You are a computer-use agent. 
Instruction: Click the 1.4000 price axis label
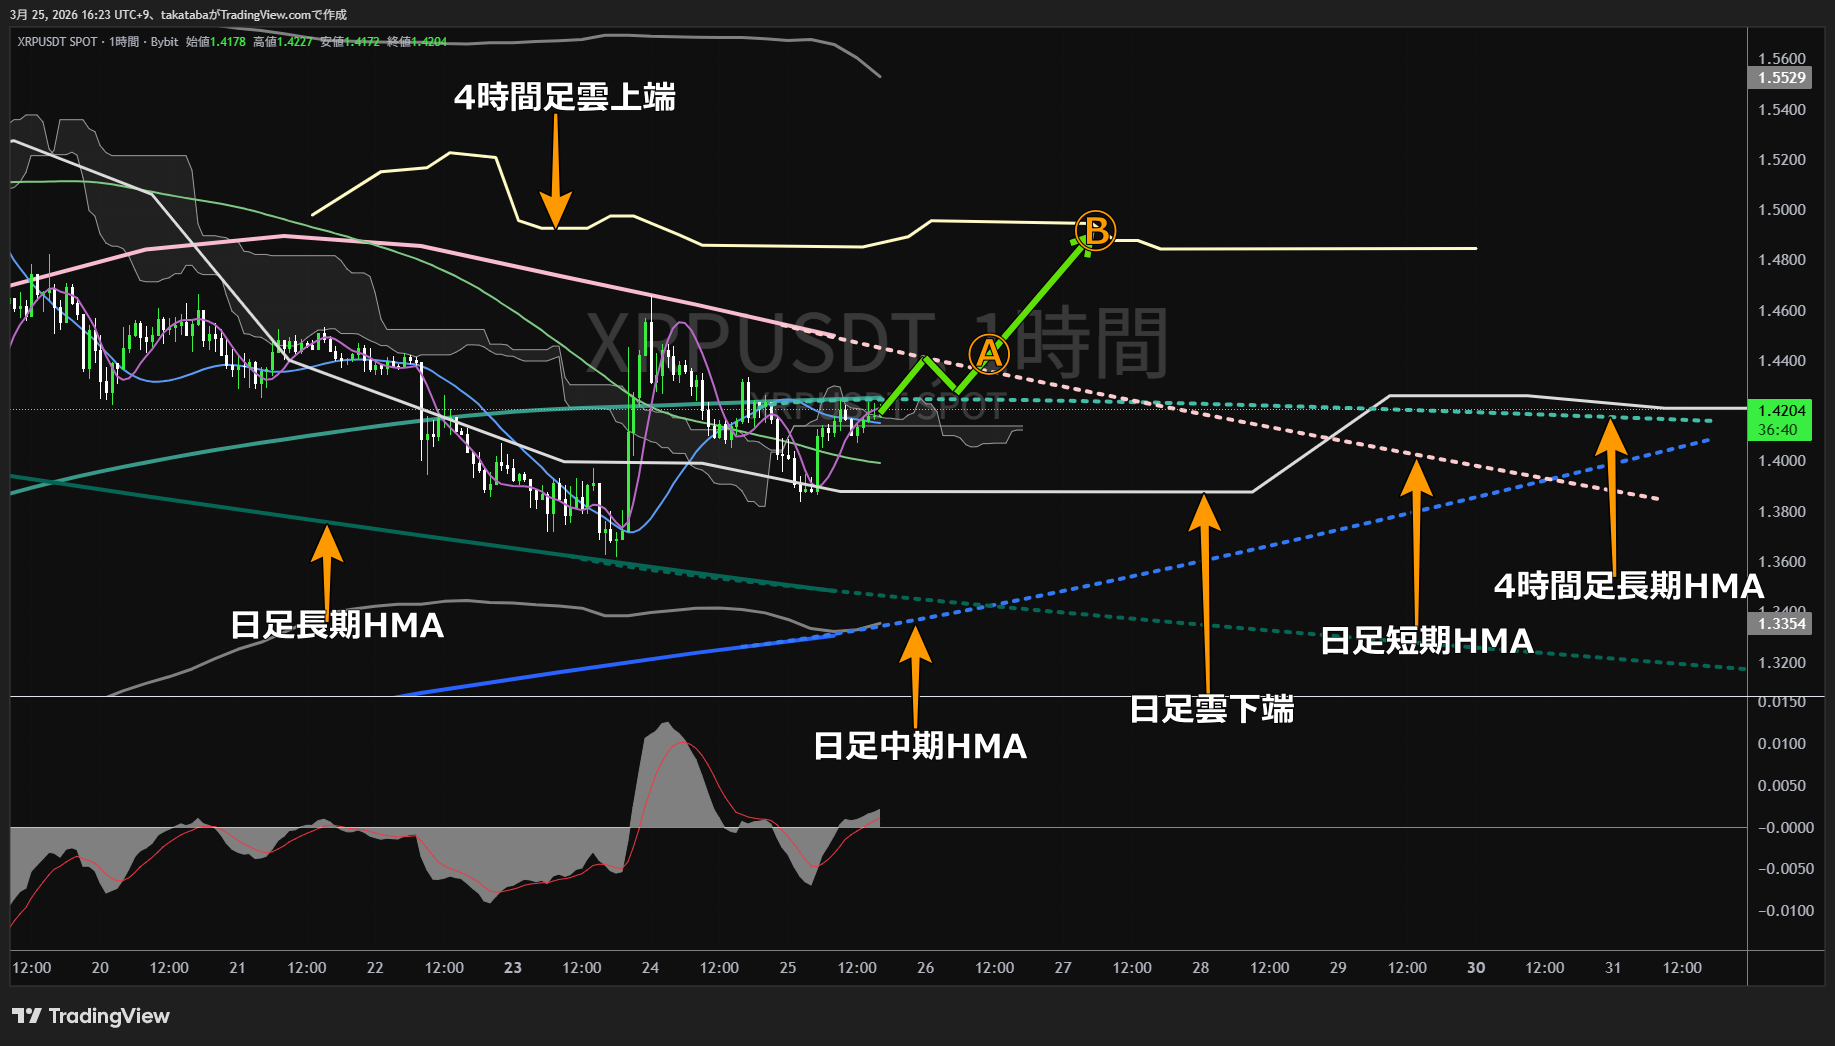1782,461
